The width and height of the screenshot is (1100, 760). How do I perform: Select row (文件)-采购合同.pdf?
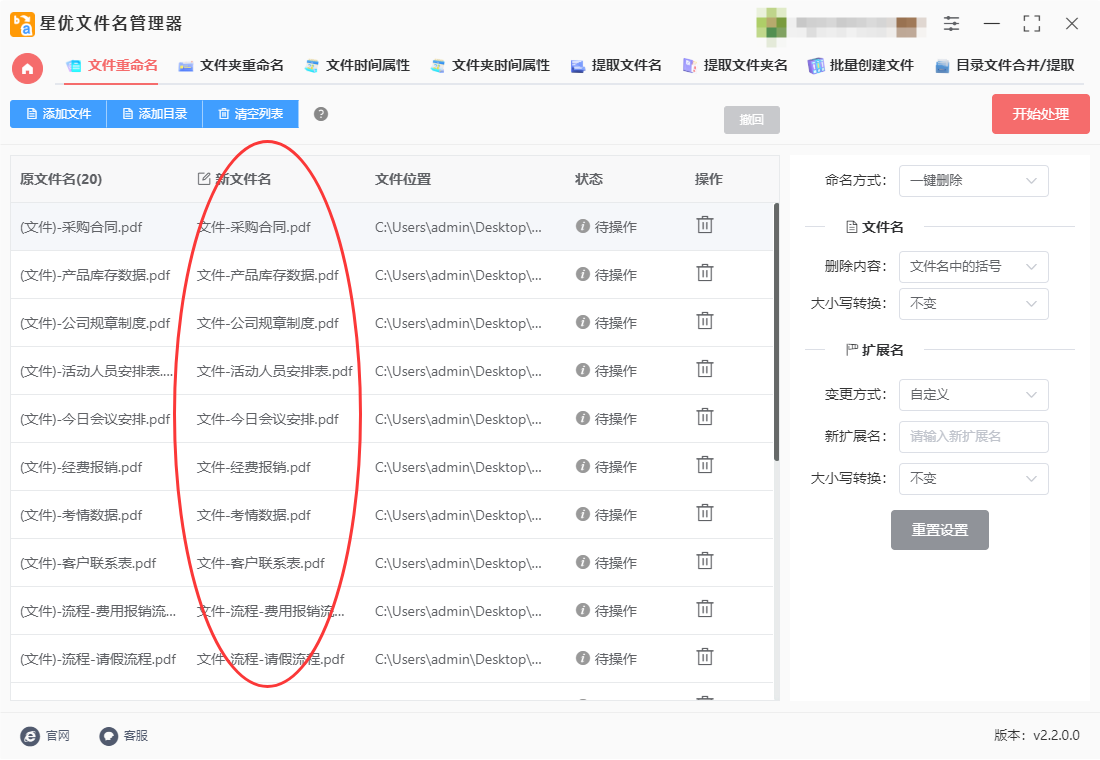pyautogui.click(x=391, y=227)
